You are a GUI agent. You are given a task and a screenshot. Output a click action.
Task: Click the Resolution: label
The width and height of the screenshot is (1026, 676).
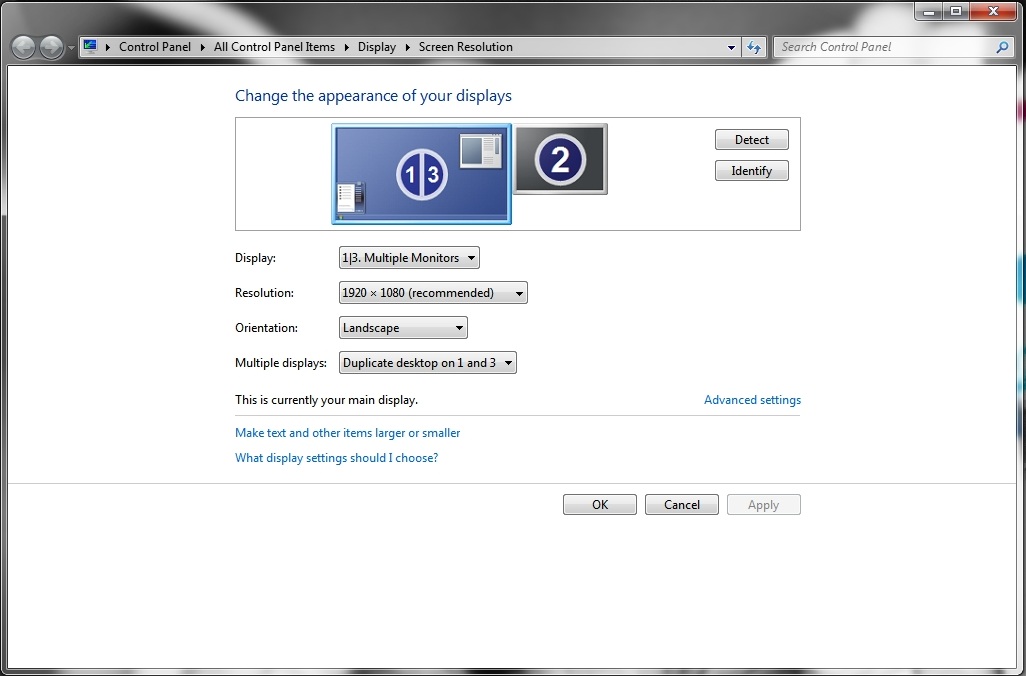264,293
